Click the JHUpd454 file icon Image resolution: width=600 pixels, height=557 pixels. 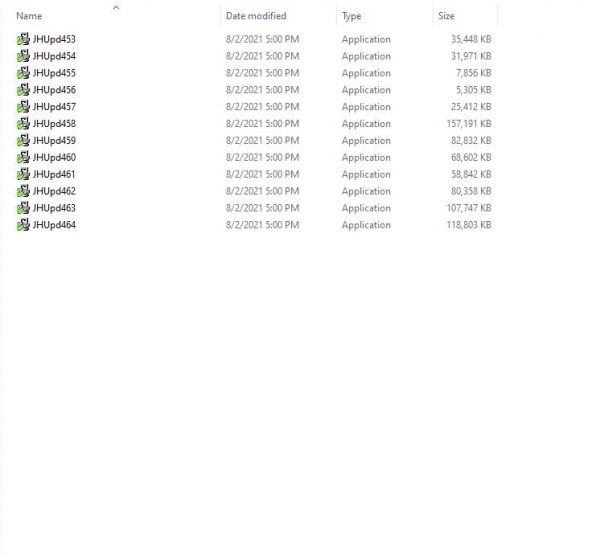pyautogui.click(x=23, y=56)
